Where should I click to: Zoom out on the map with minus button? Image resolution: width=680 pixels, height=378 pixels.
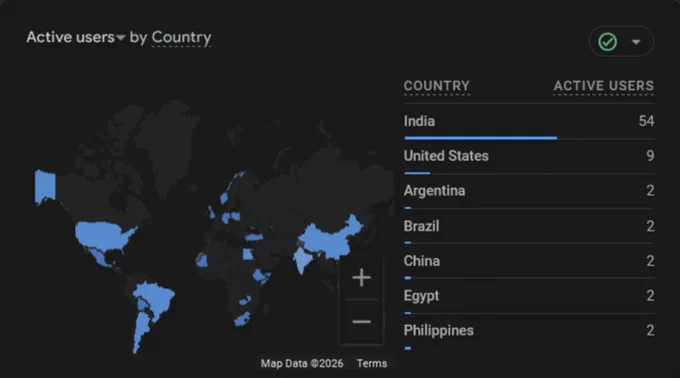click(361, 322)
